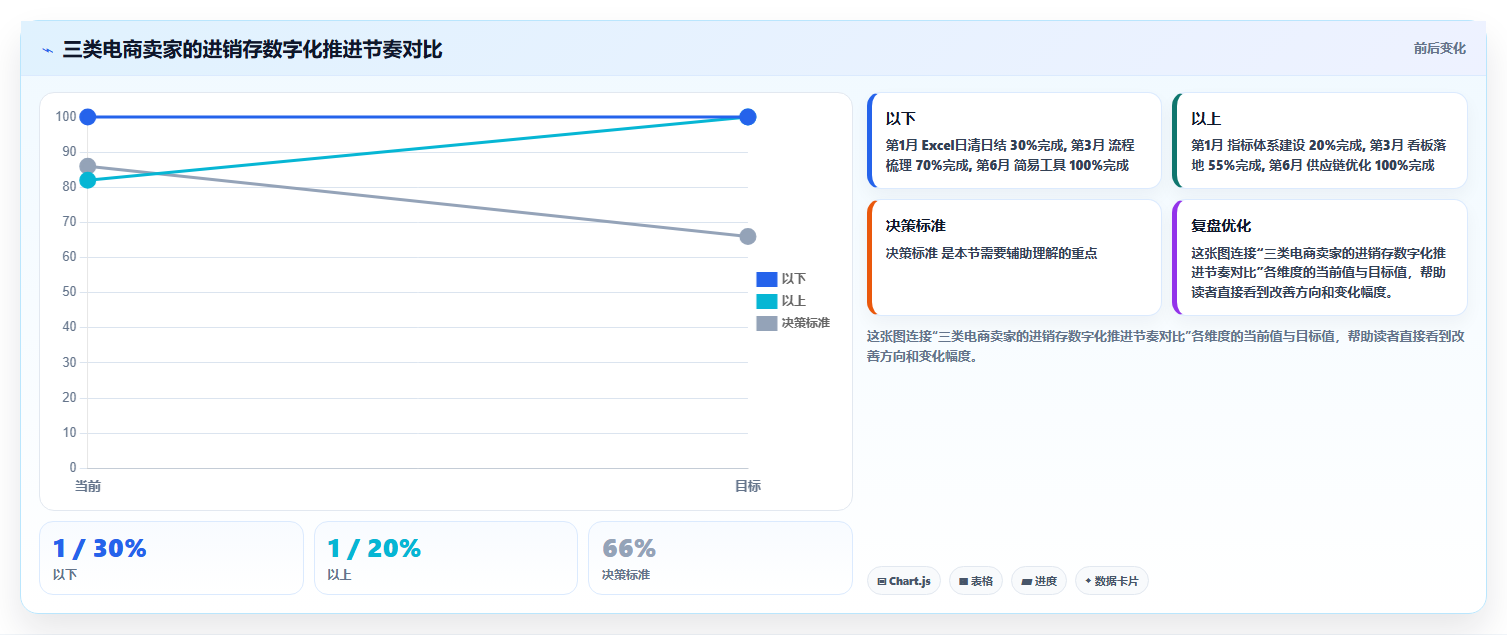Click the gray data point at 当前
This screenshot has height=635, width=1507.
pos(88,166)
